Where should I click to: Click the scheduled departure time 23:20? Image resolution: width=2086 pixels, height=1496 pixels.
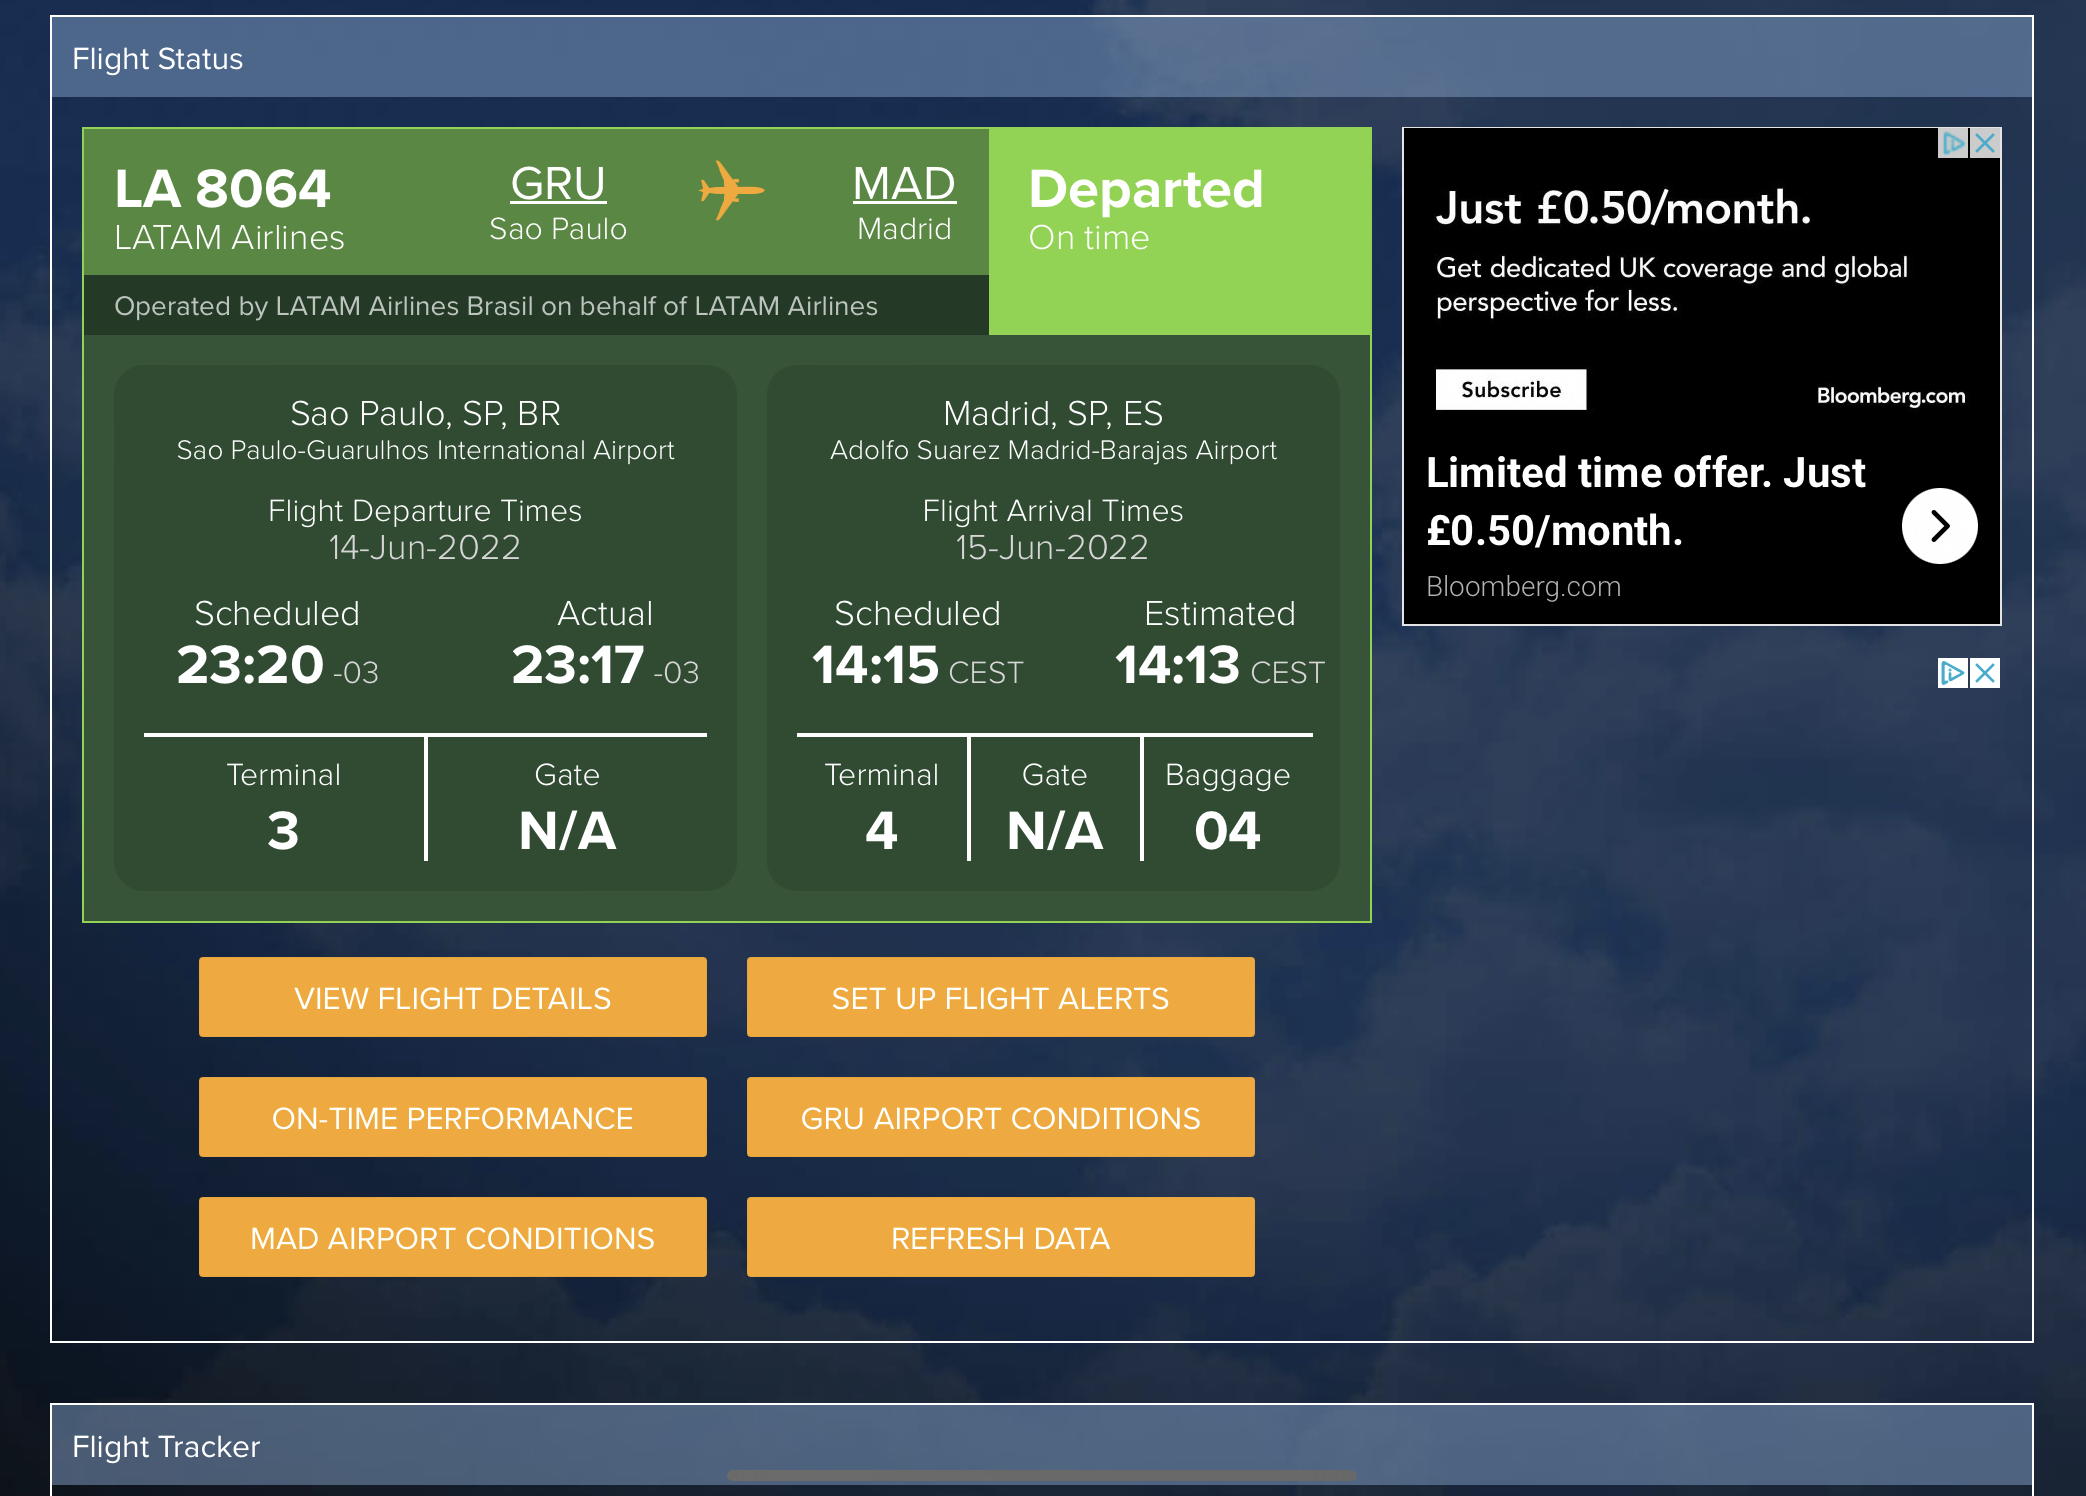click(x=250, y=664)
